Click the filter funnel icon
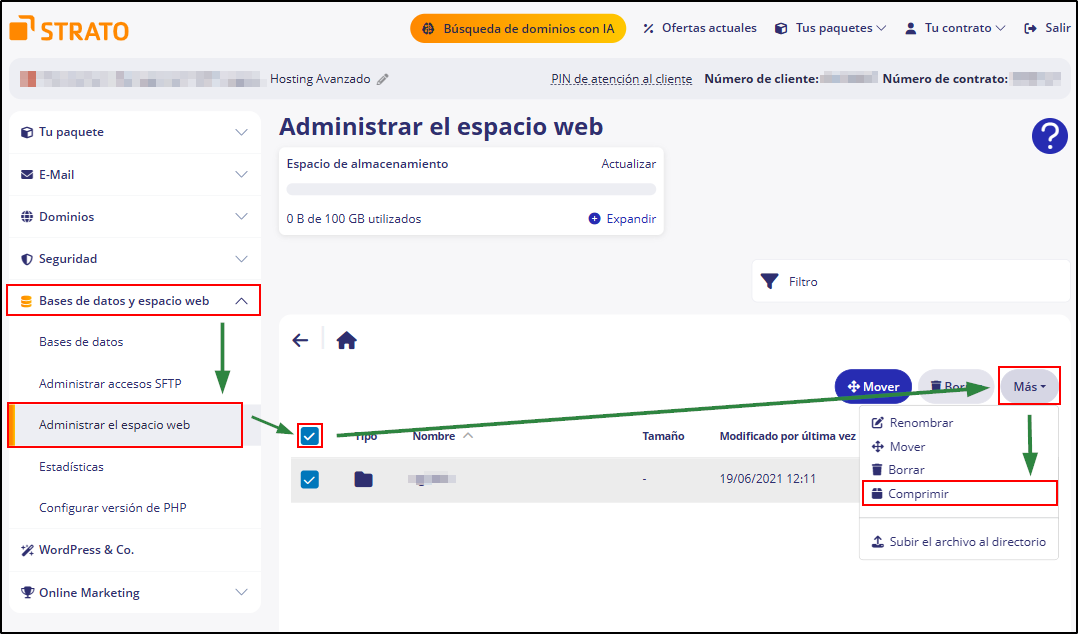 769,281
